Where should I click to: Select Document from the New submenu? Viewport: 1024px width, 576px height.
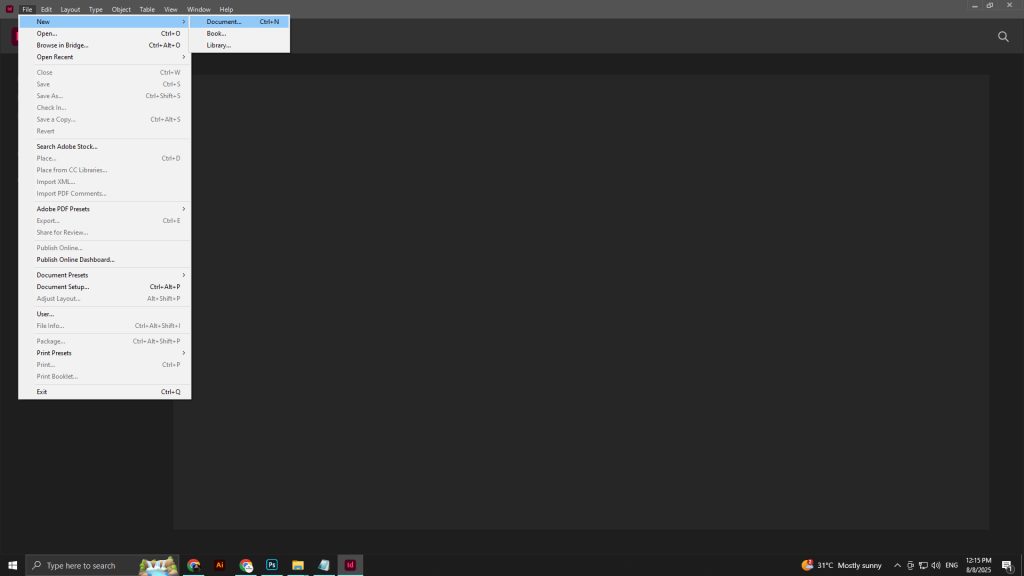[x=224, y=21]
